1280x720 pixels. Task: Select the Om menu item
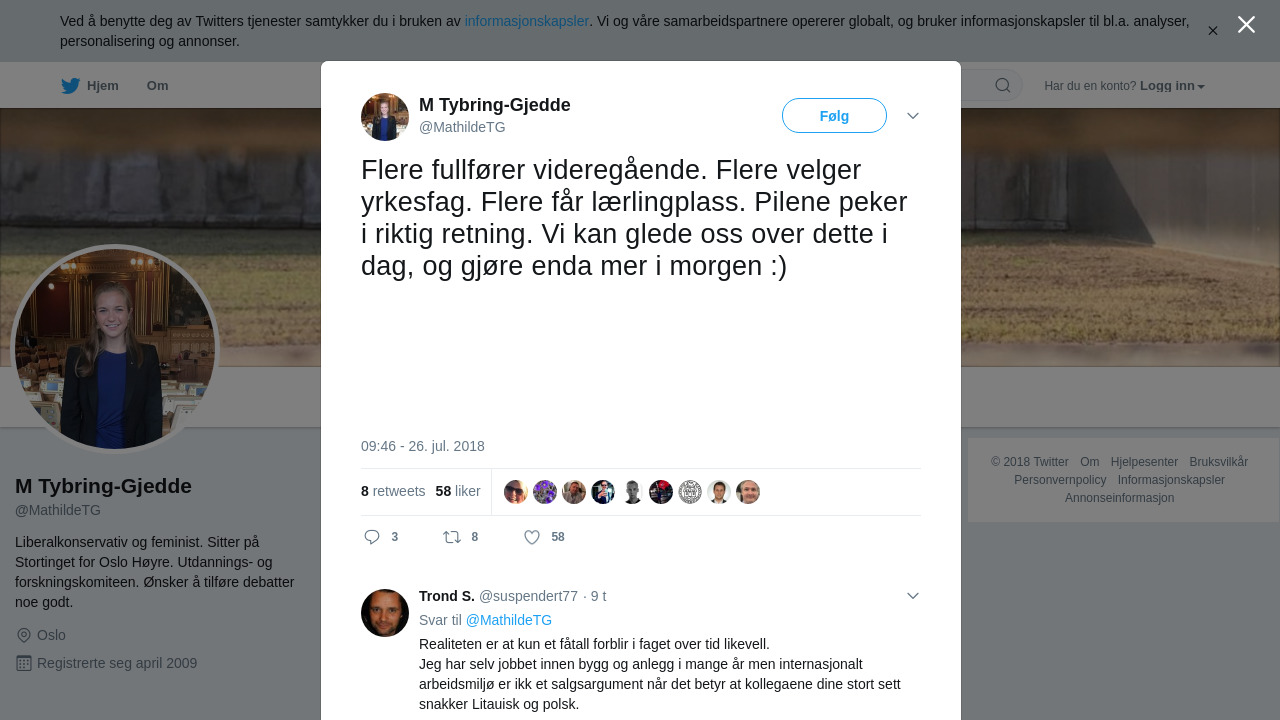click(x=157, y=86)
